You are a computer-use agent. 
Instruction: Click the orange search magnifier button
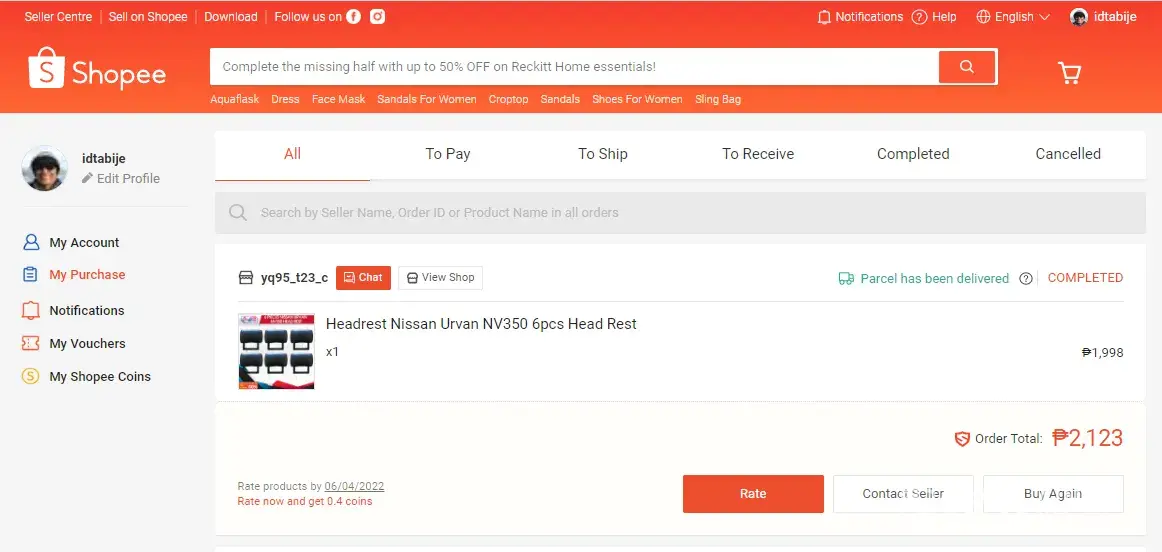pos(966,67)
